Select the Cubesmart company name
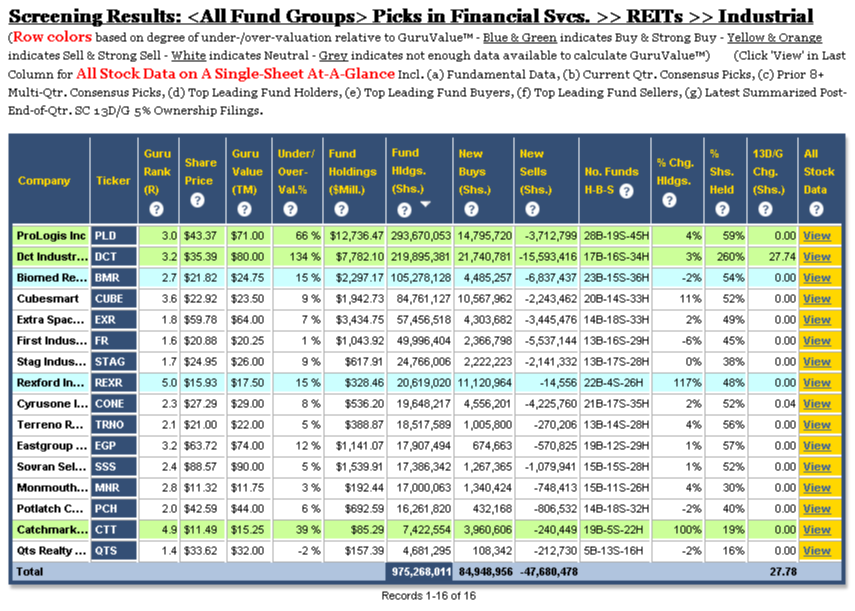Screen dimensions: 855x611 click(47, 299)
